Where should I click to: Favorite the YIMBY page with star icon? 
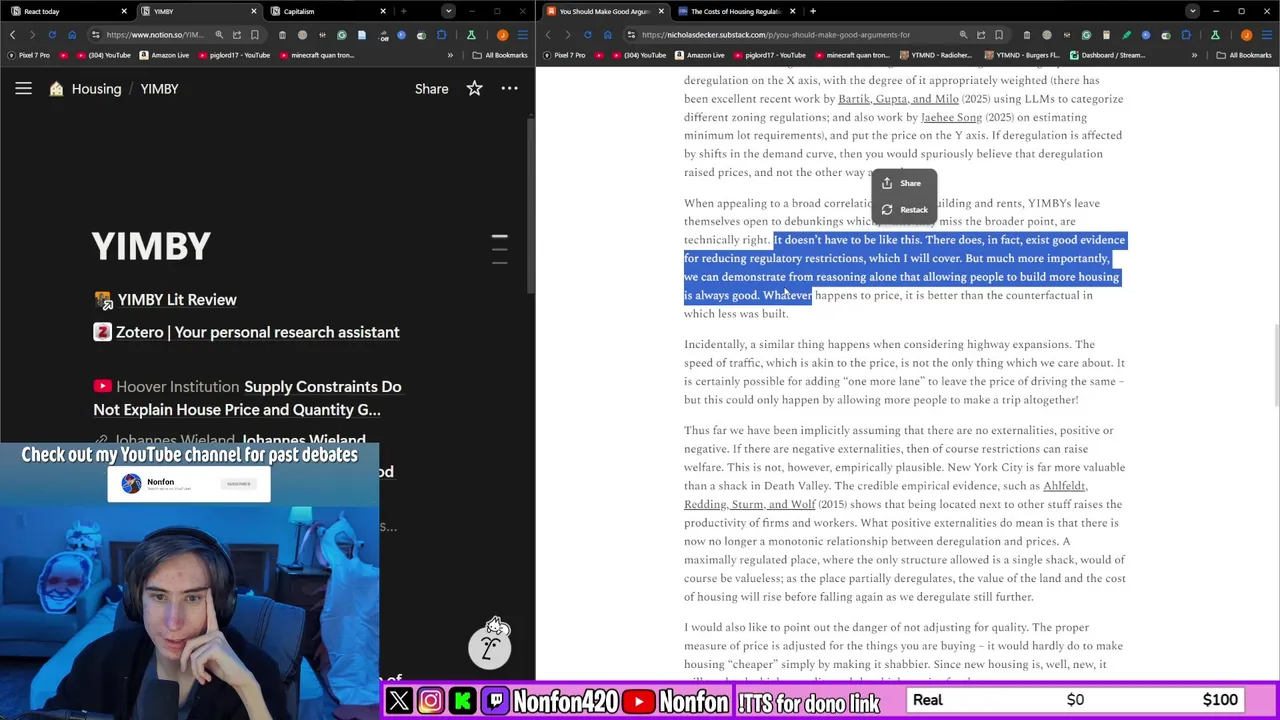474,89
